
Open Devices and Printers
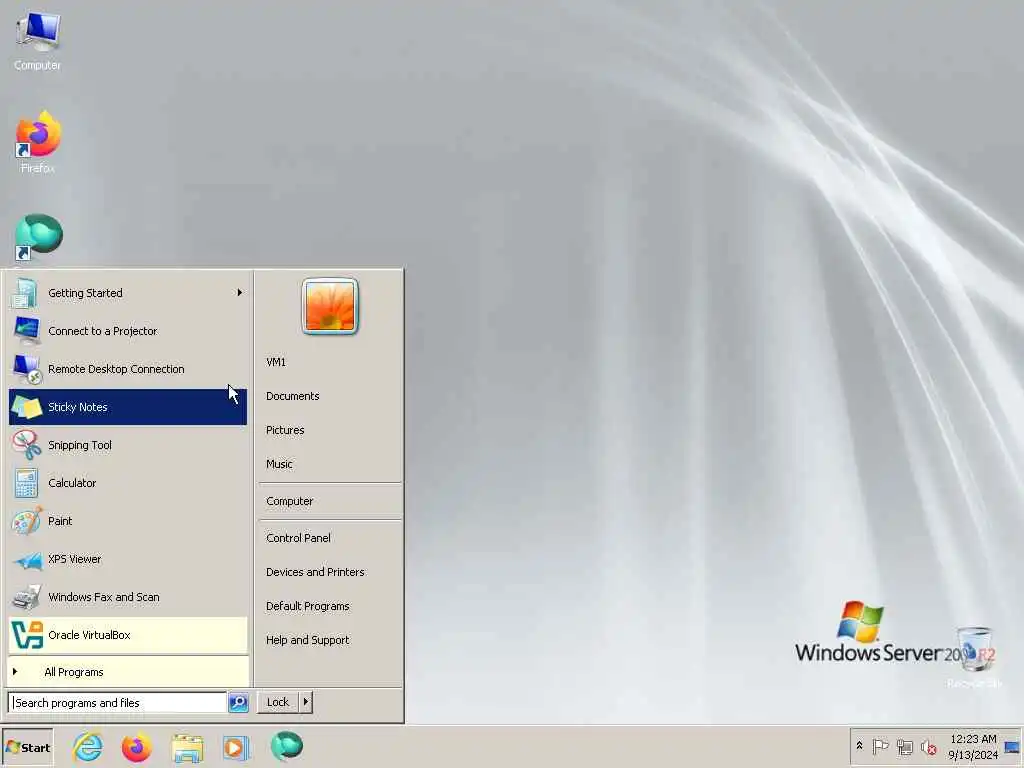click(x=315, y=571)
